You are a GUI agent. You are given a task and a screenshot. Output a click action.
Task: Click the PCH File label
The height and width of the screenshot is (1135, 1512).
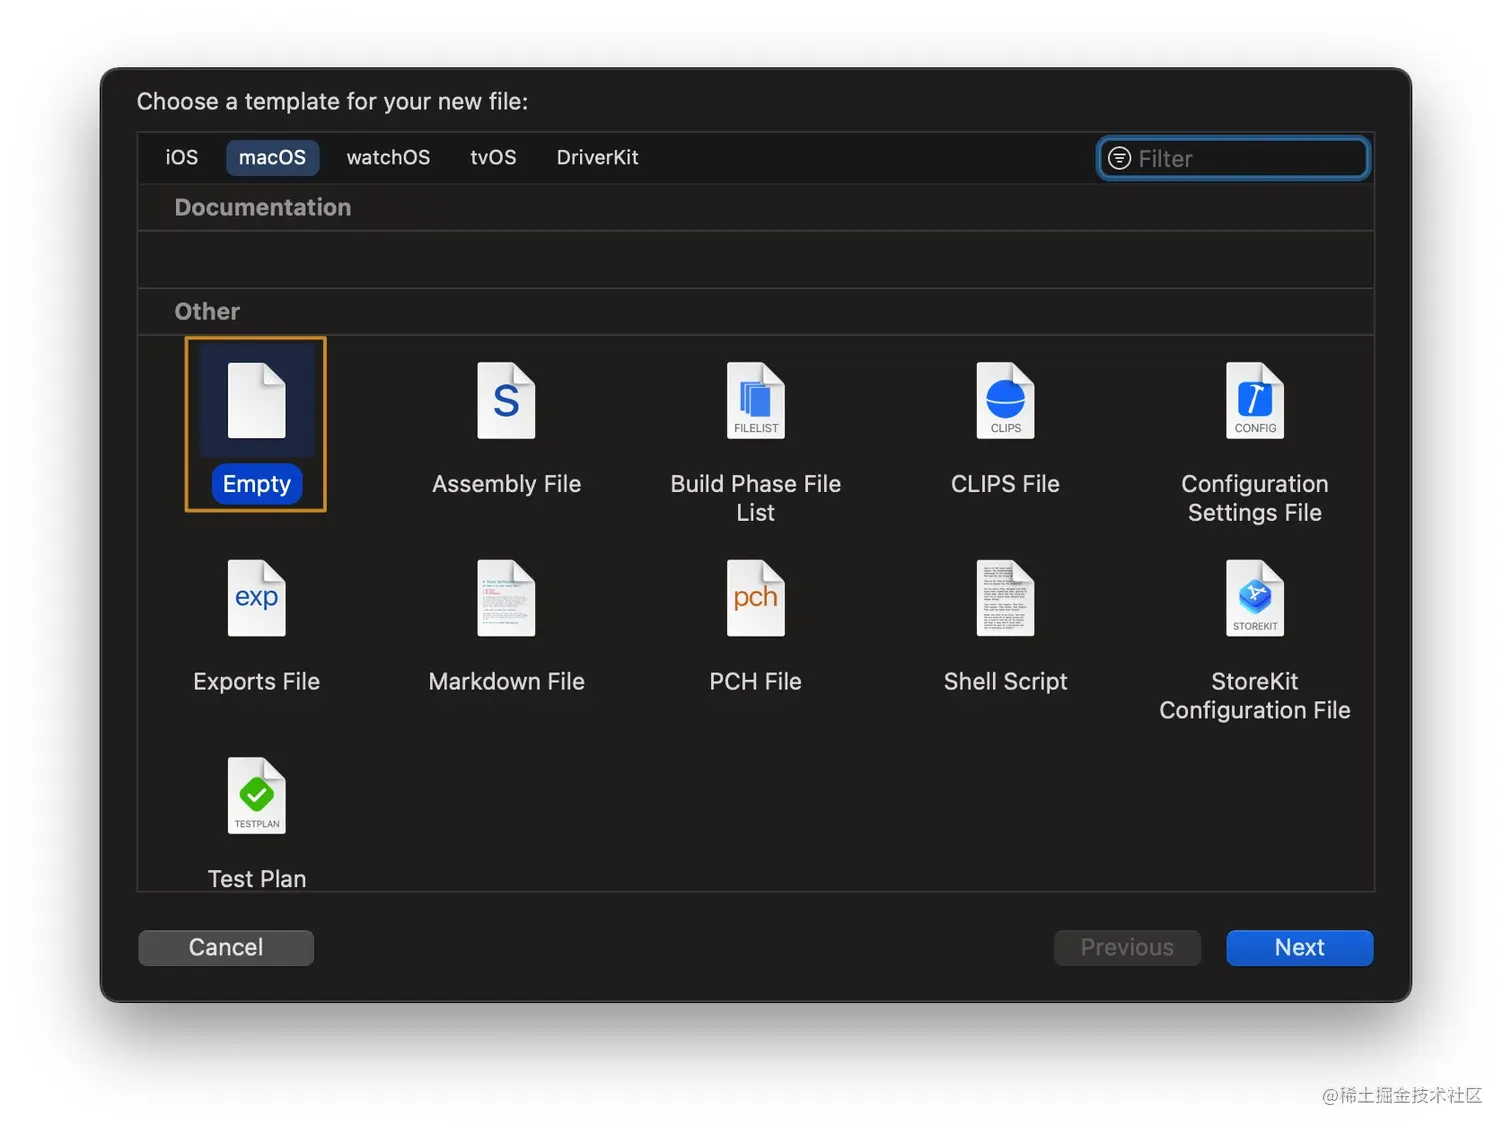(756, 681)
